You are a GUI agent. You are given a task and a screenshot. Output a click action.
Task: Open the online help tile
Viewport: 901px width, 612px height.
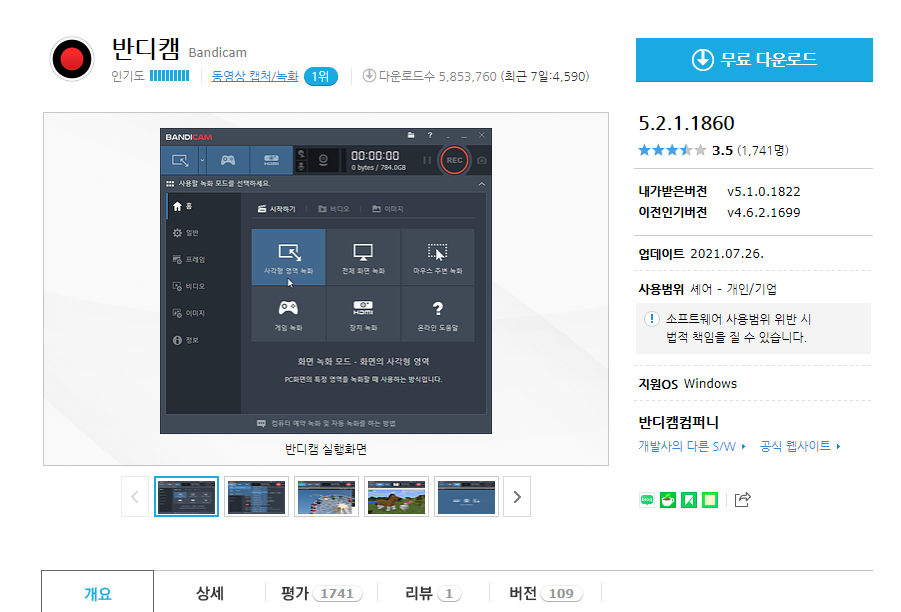click(438, 314)
